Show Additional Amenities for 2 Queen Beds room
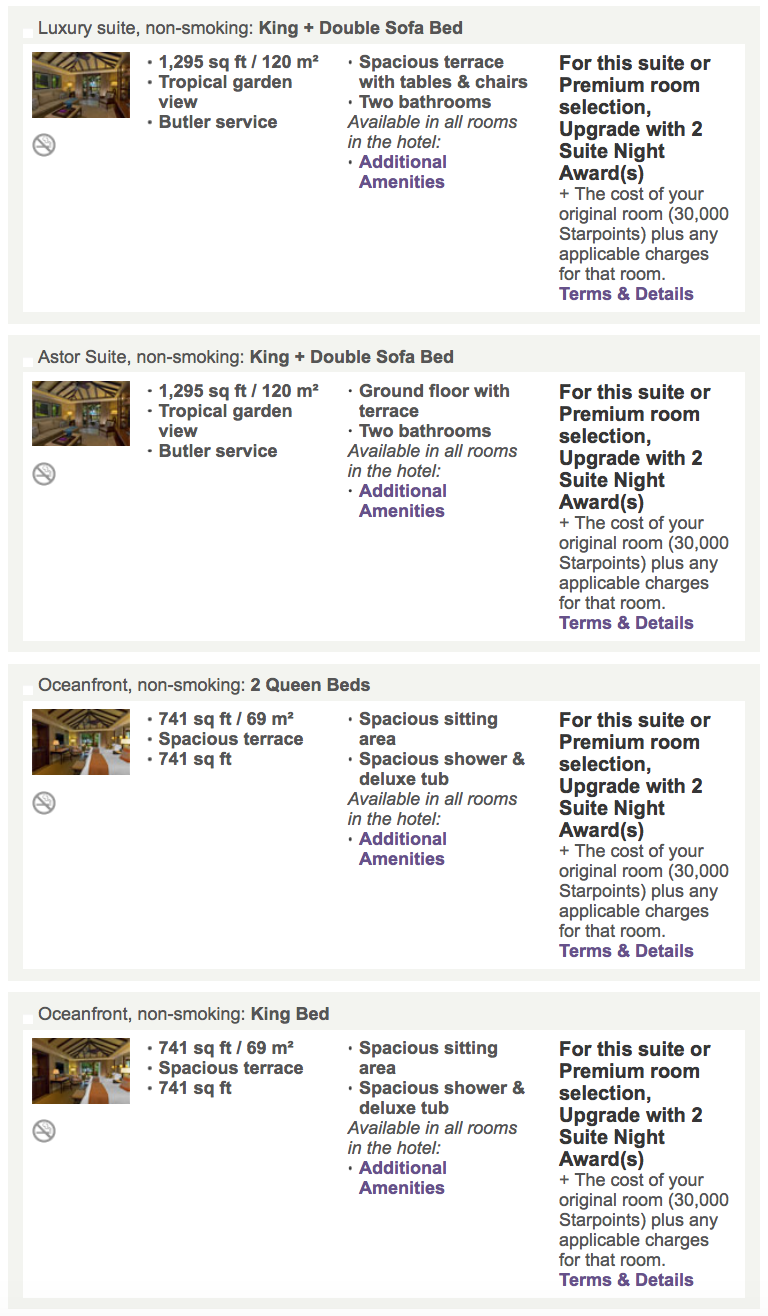Viewport: 768px width, 1316px height. coord(403,849)
